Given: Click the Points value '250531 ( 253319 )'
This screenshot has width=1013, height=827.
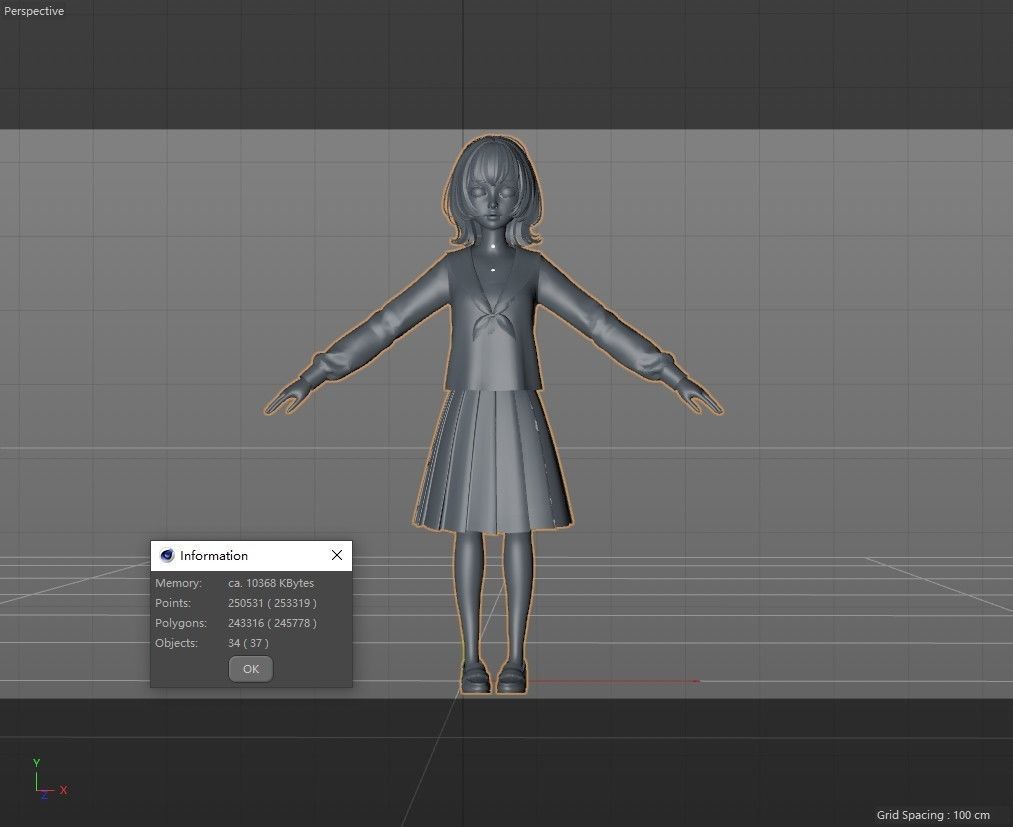Looking at the screenshot, I should 272,603.
